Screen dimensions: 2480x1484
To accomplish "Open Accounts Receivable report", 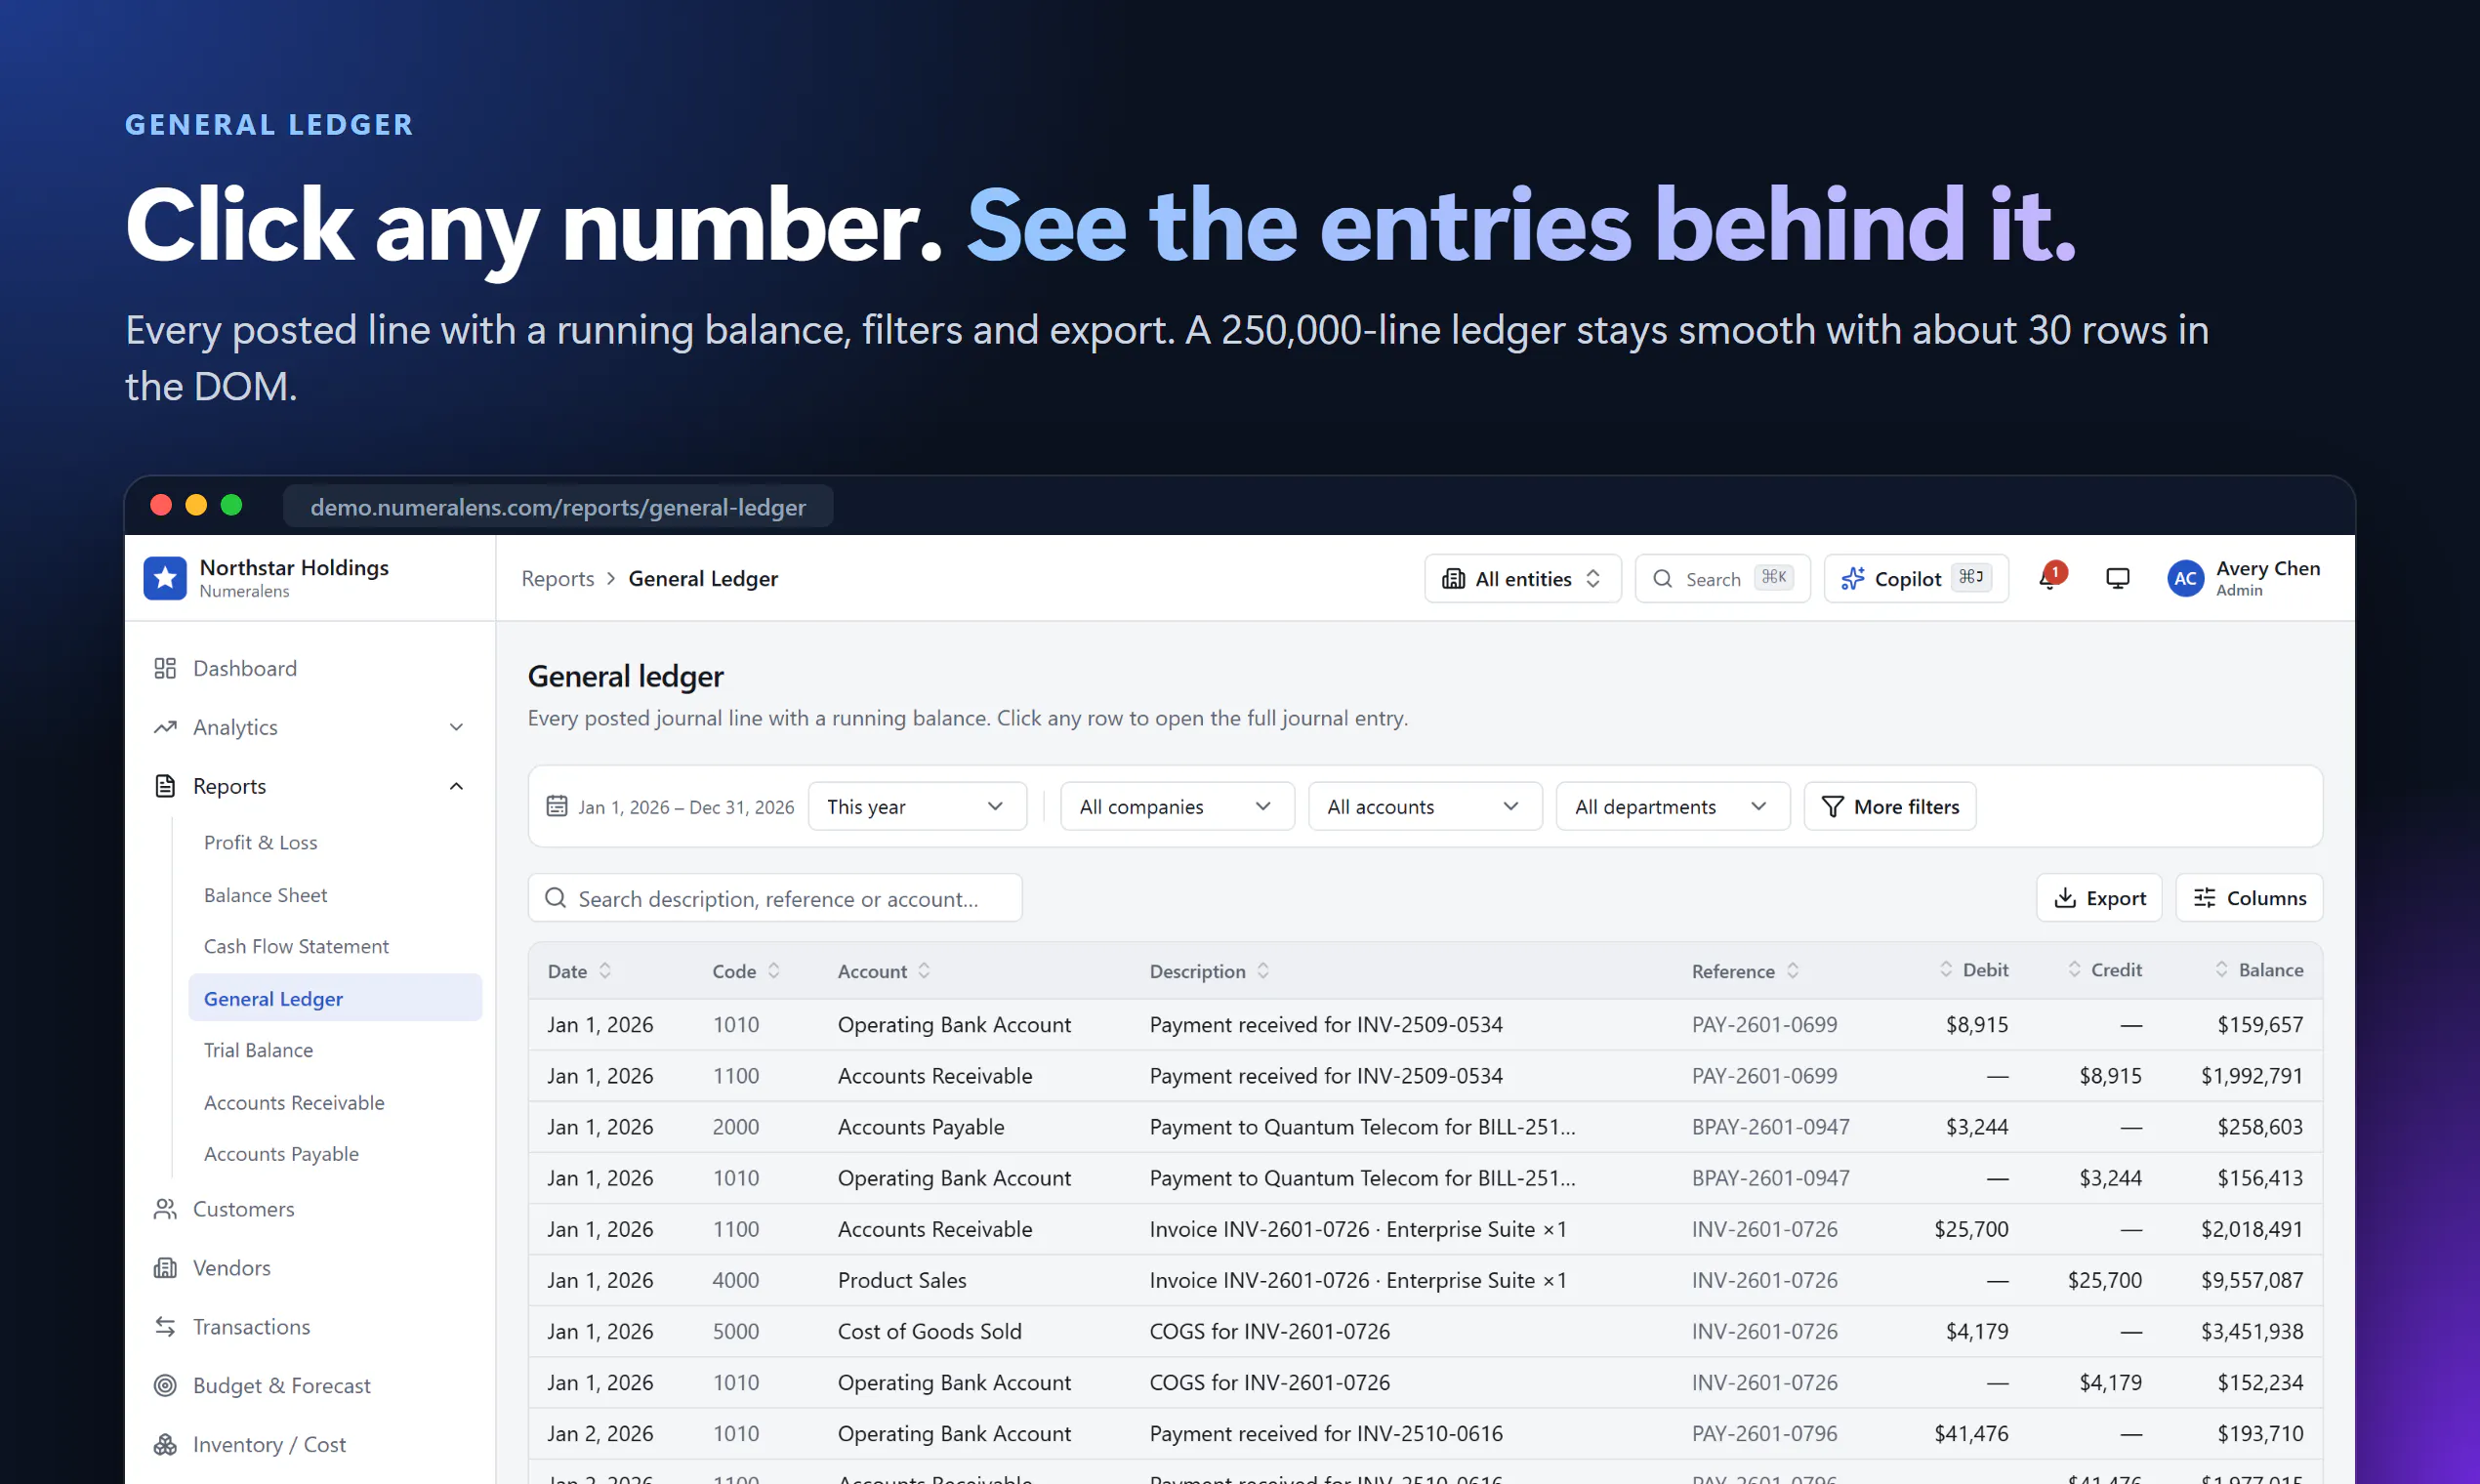I will pyautogui.click(x=294, y=1102).
